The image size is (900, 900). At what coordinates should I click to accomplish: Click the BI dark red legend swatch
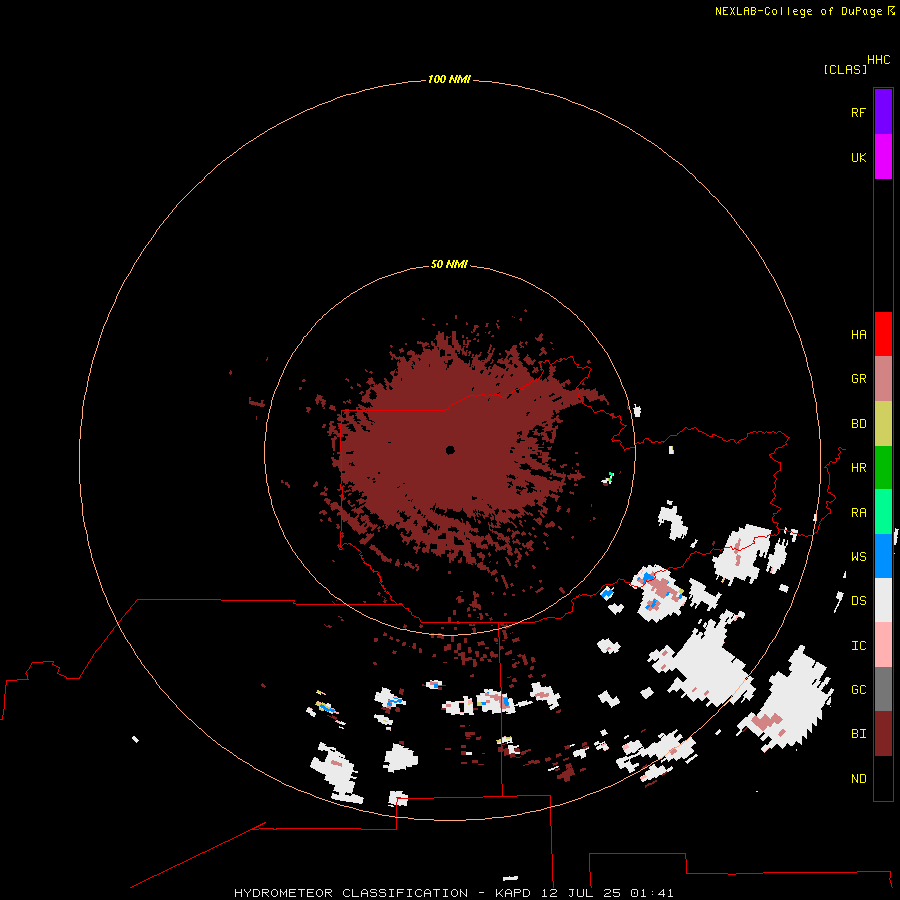[883, 734]
